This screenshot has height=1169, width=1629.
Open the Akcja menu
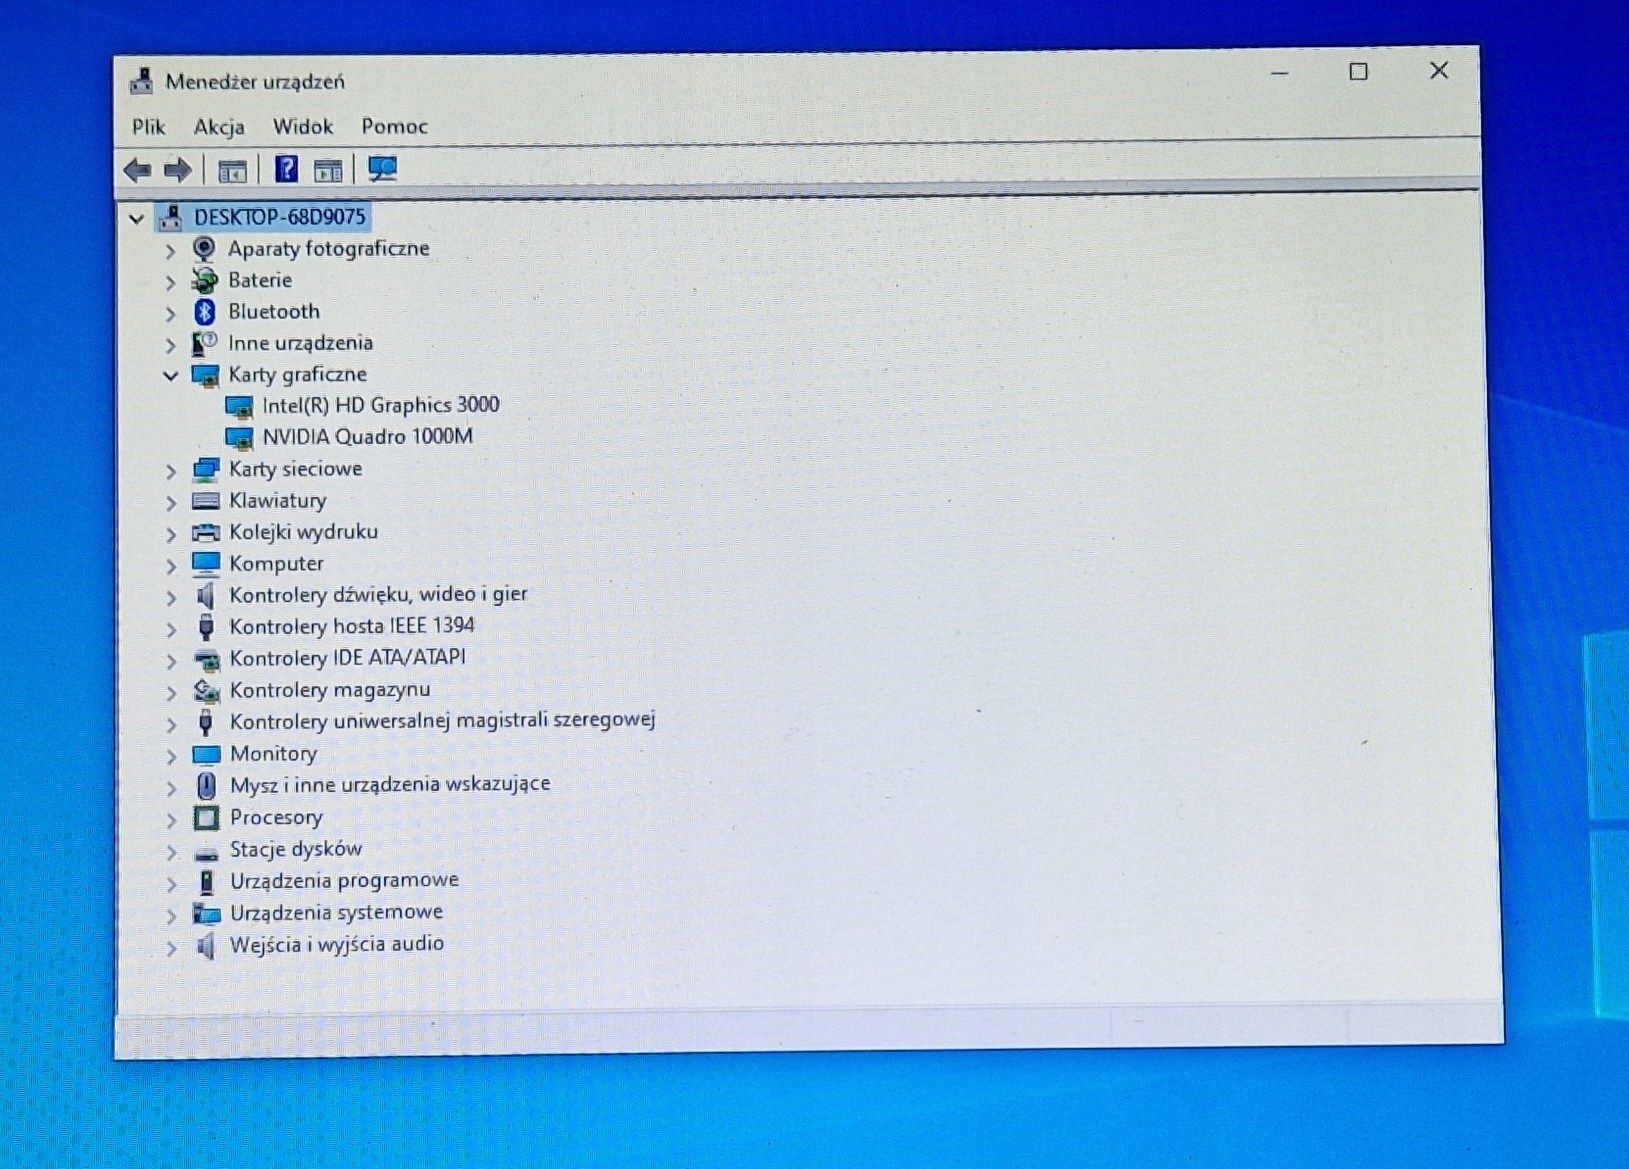pyautogui.click(x=219, y=127)
